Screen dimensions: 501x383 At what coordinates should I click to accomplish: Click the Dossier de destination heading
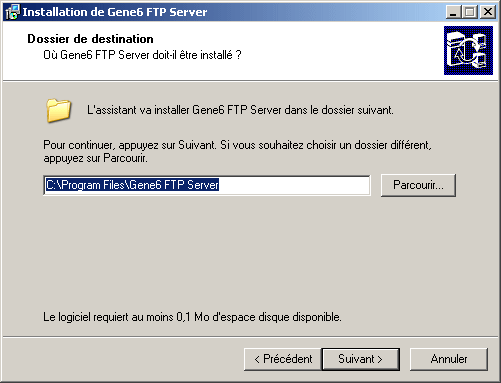(x=90, y=39)
